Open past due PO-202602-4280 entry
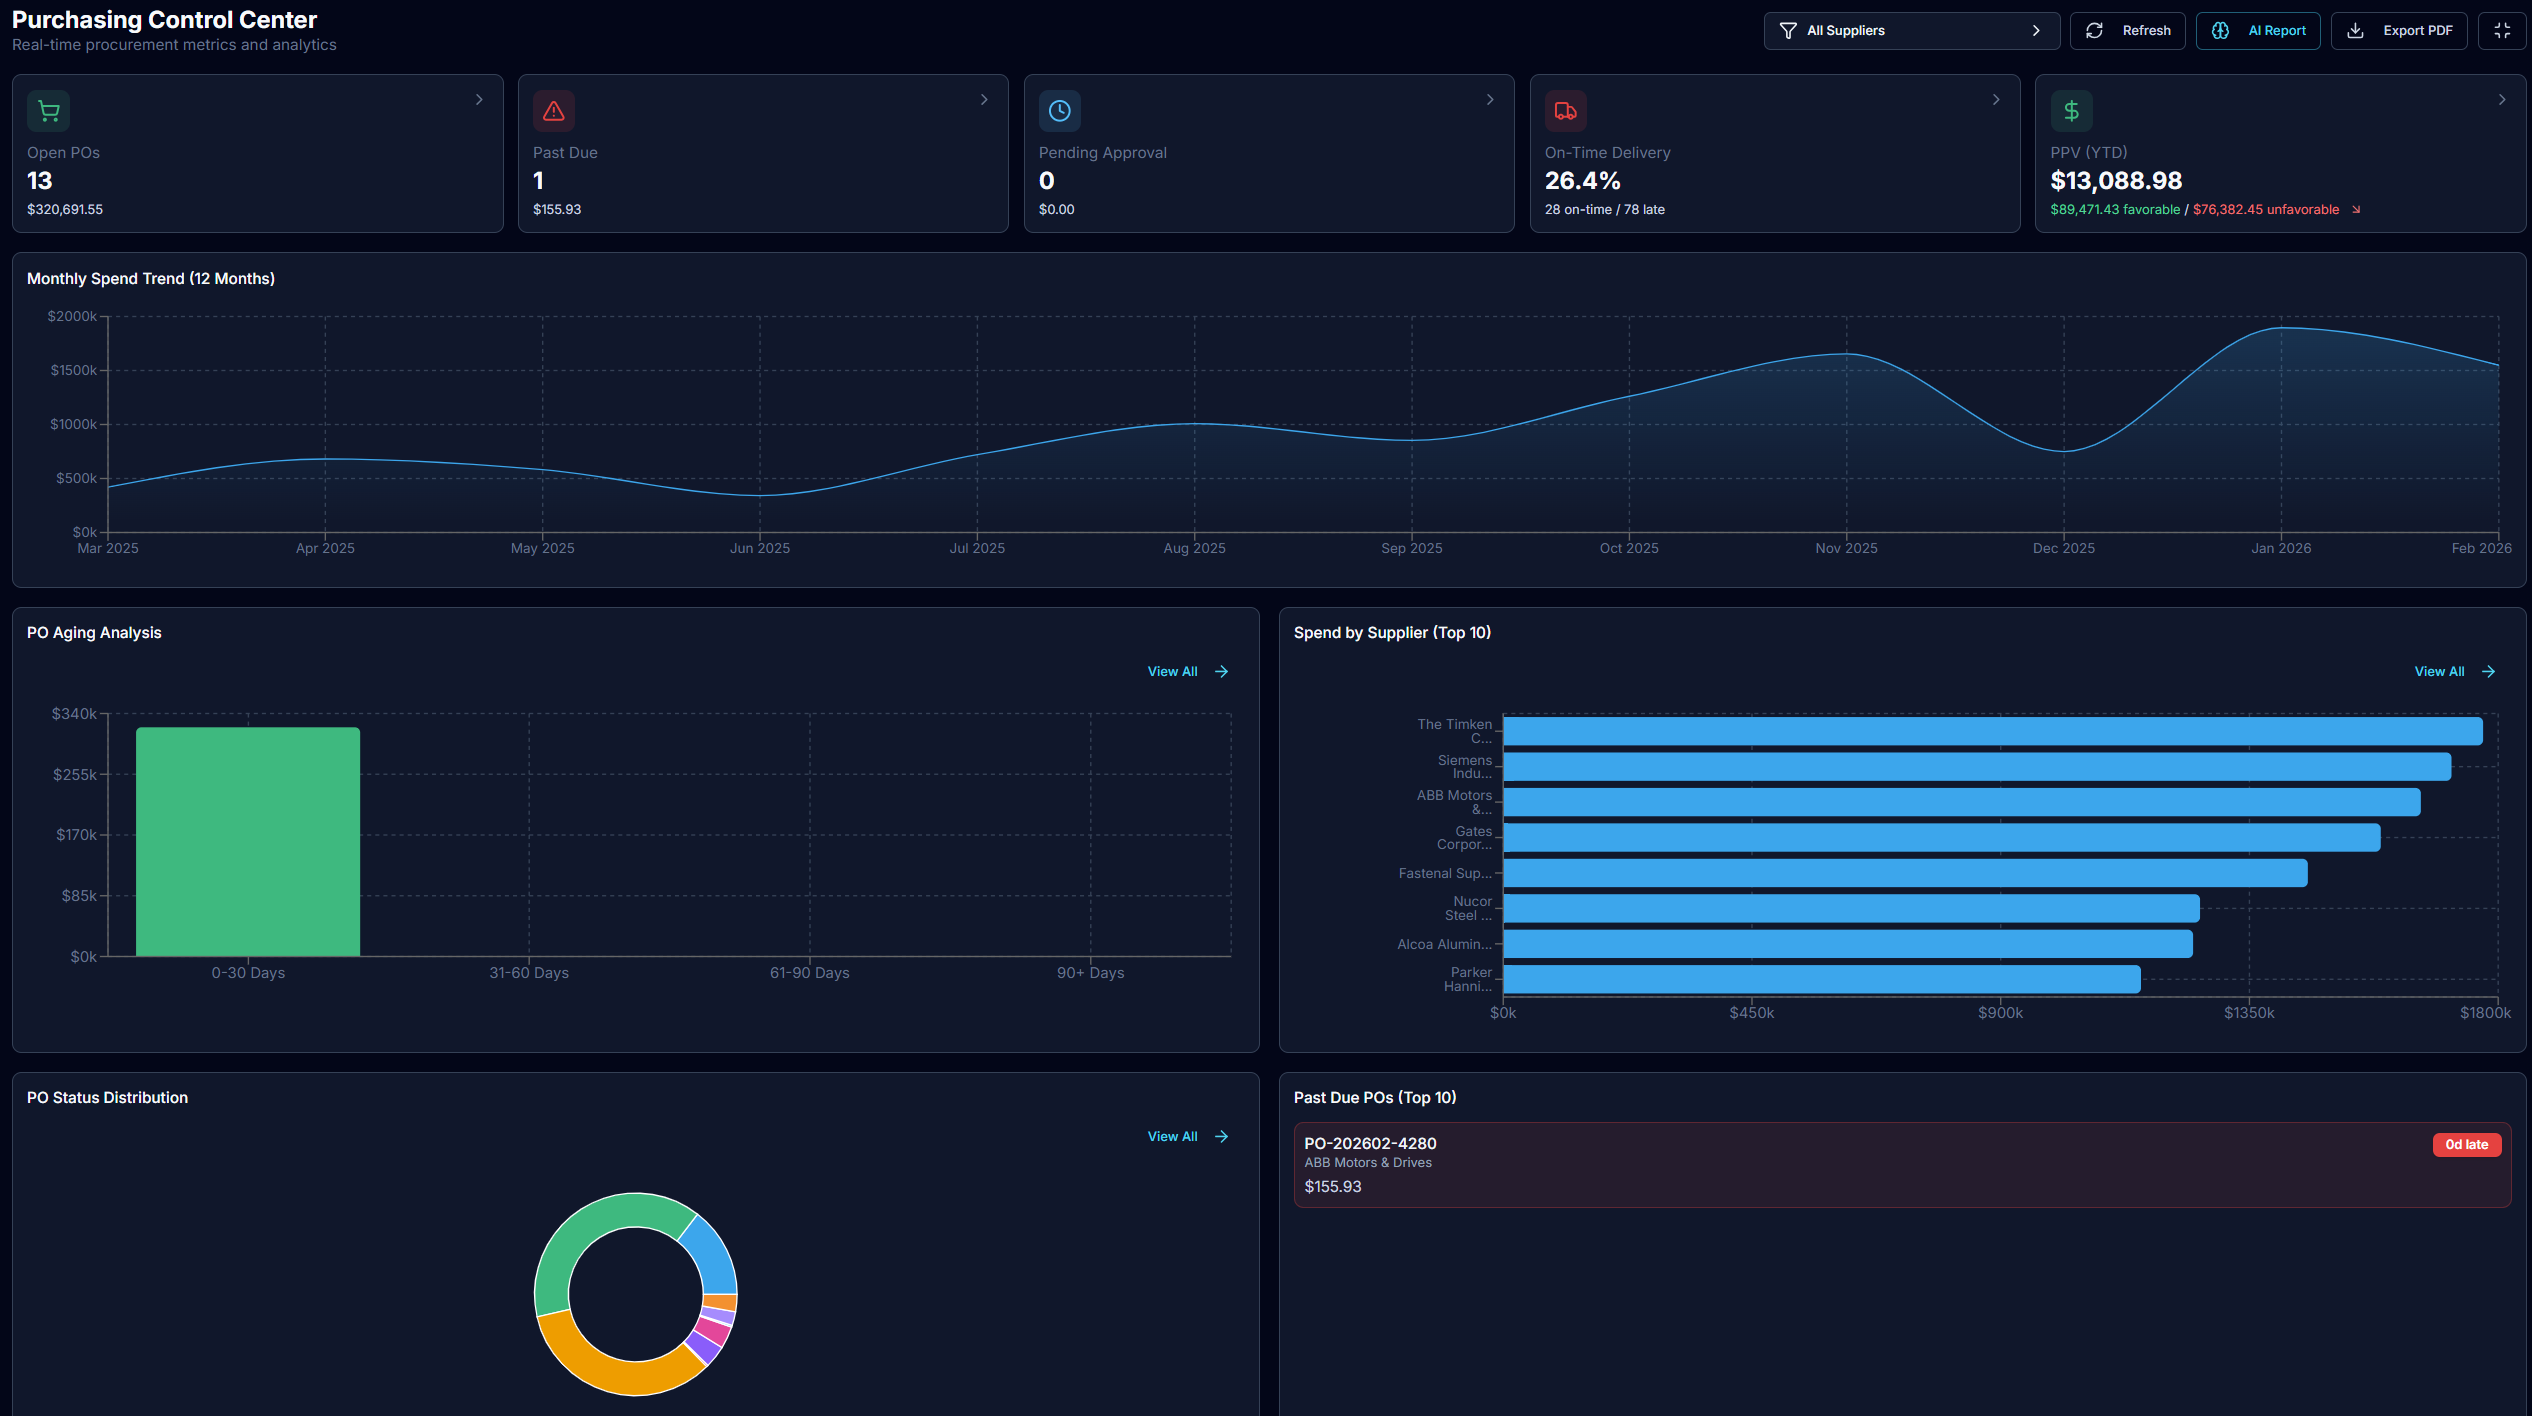Image resolution: width=2532 pixels, height=1416 pixels. click(x=1902, y=1164)
